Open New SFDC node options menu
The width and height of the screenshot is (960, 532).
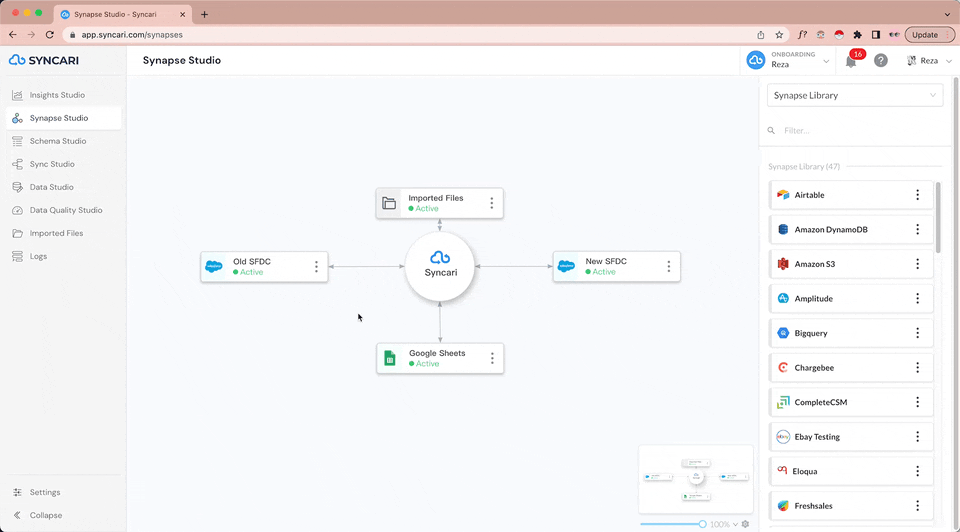669,266
